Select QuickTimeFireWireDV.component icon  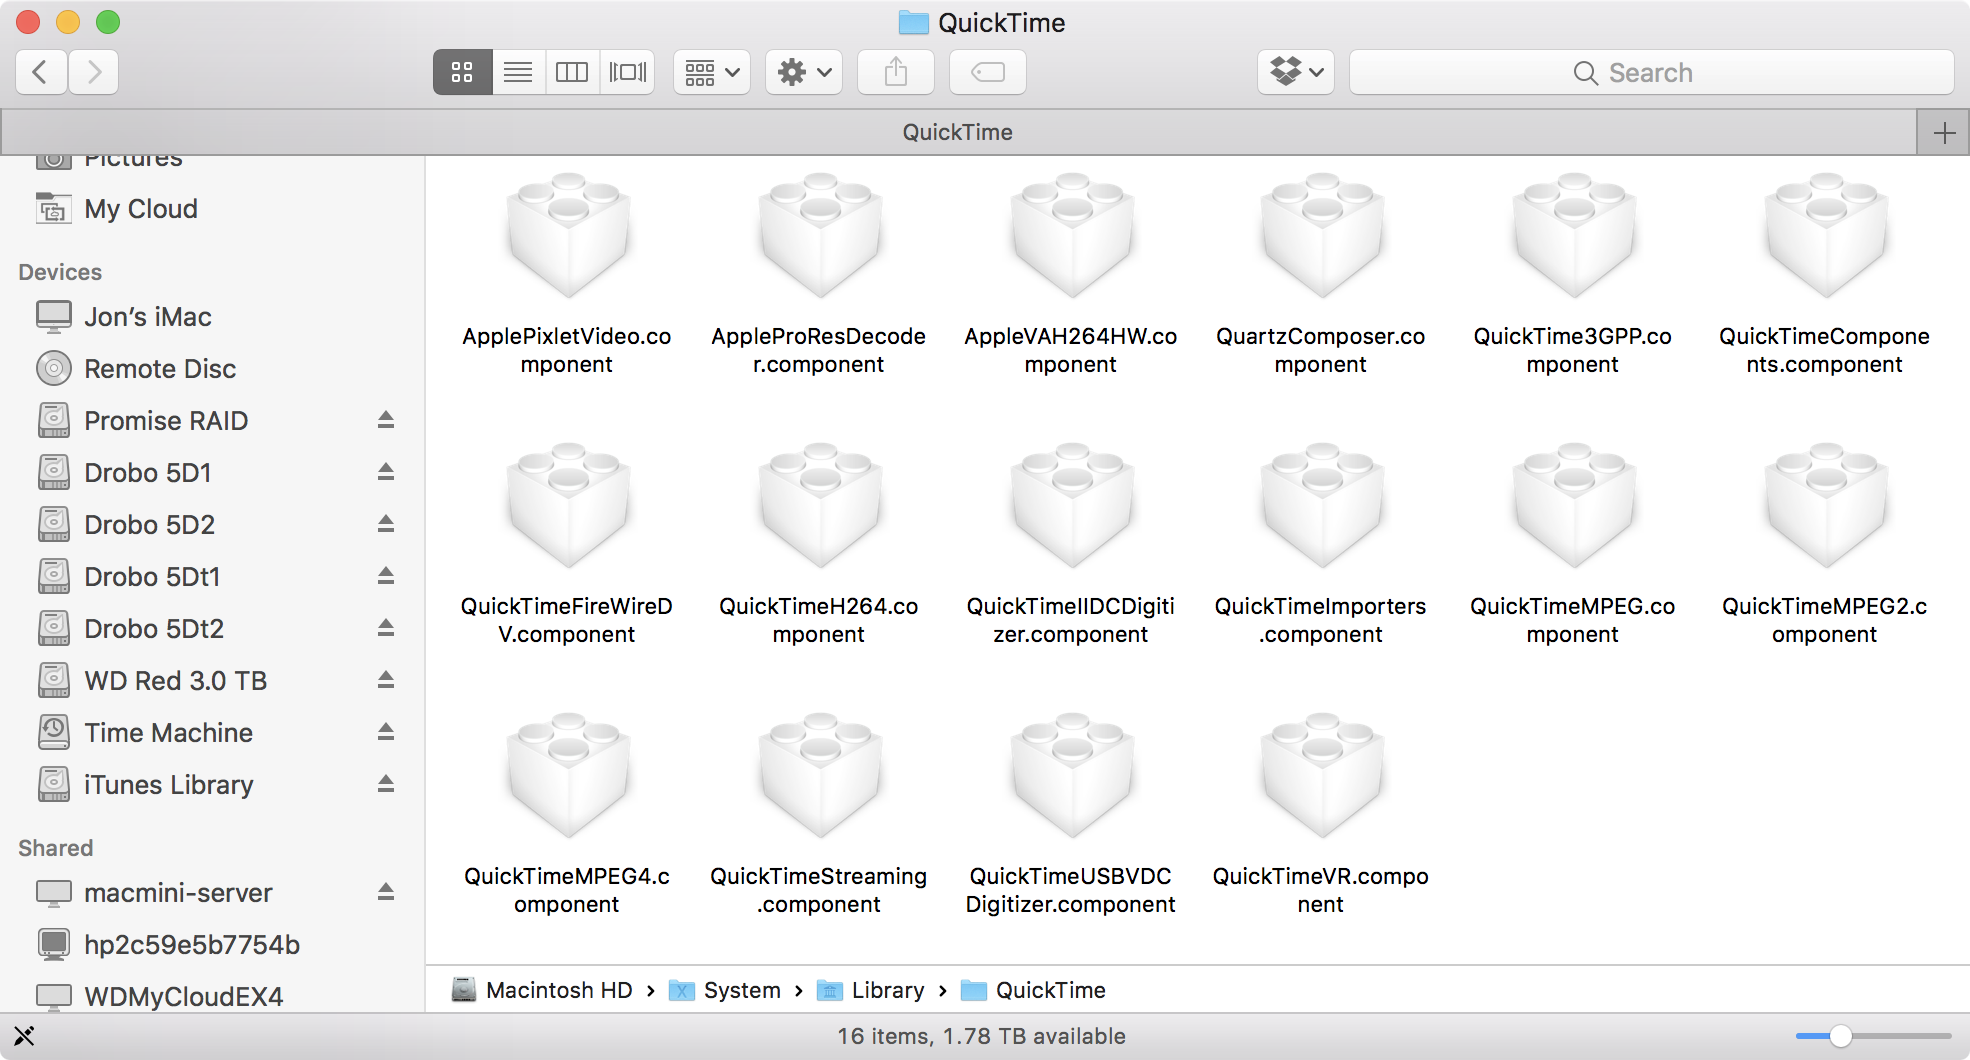568,507
